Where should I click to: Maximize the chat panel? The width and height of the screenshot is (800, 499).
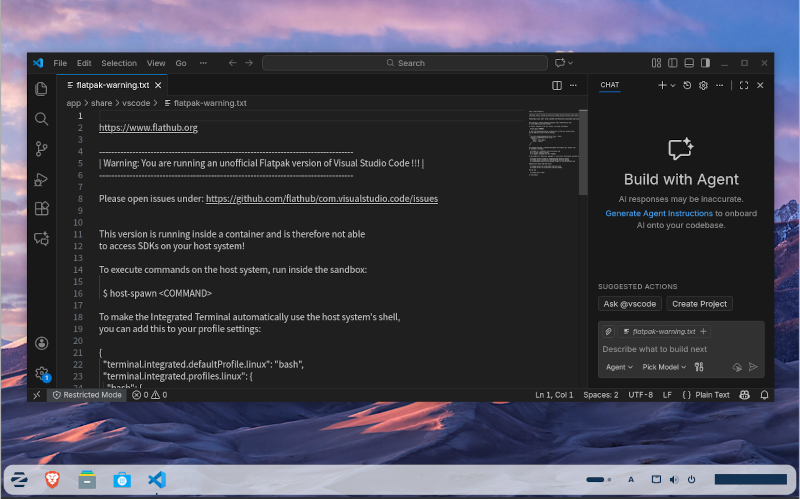point(744,85)
